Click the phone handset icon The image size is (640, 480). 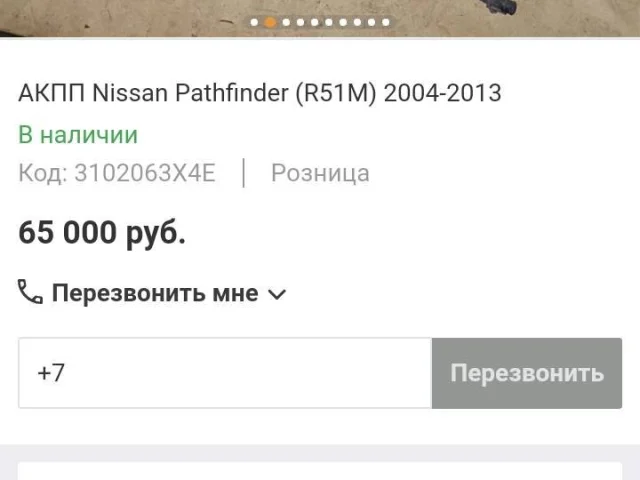30,292
